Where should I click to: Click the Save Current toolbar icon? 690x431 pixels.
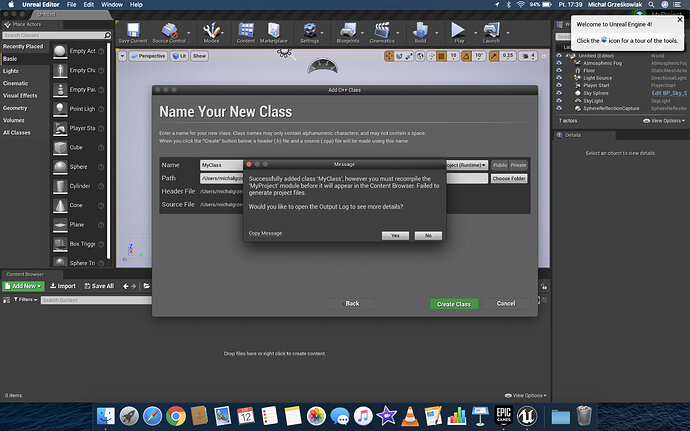(133, 33)
